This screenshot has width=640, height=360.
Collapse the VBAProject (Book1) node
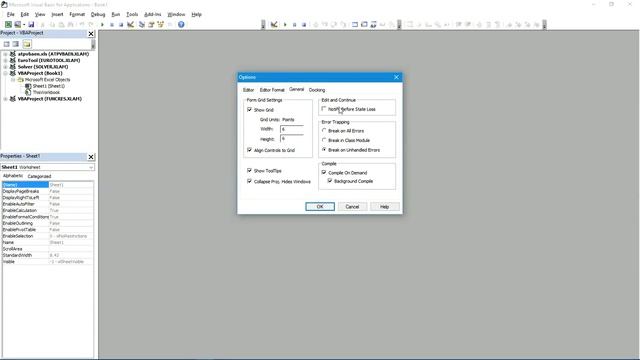(x=5, y=73)
